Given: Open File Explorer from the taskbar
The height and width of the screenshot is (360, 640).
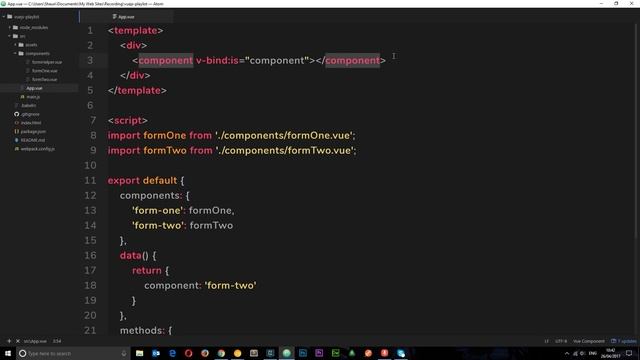Looking at the screenshot, I should point(140,353).
